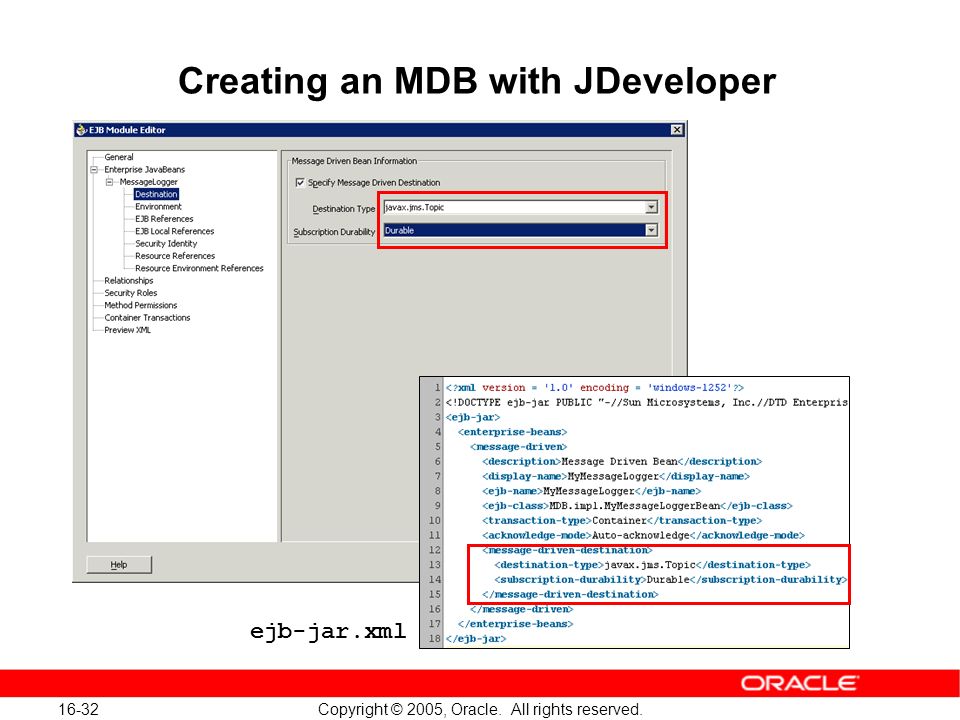Image resolution: width=960 pixels, height=720 pixels.
Task: Click the opening message-driven tag on line 5
Action: [519, 446]
